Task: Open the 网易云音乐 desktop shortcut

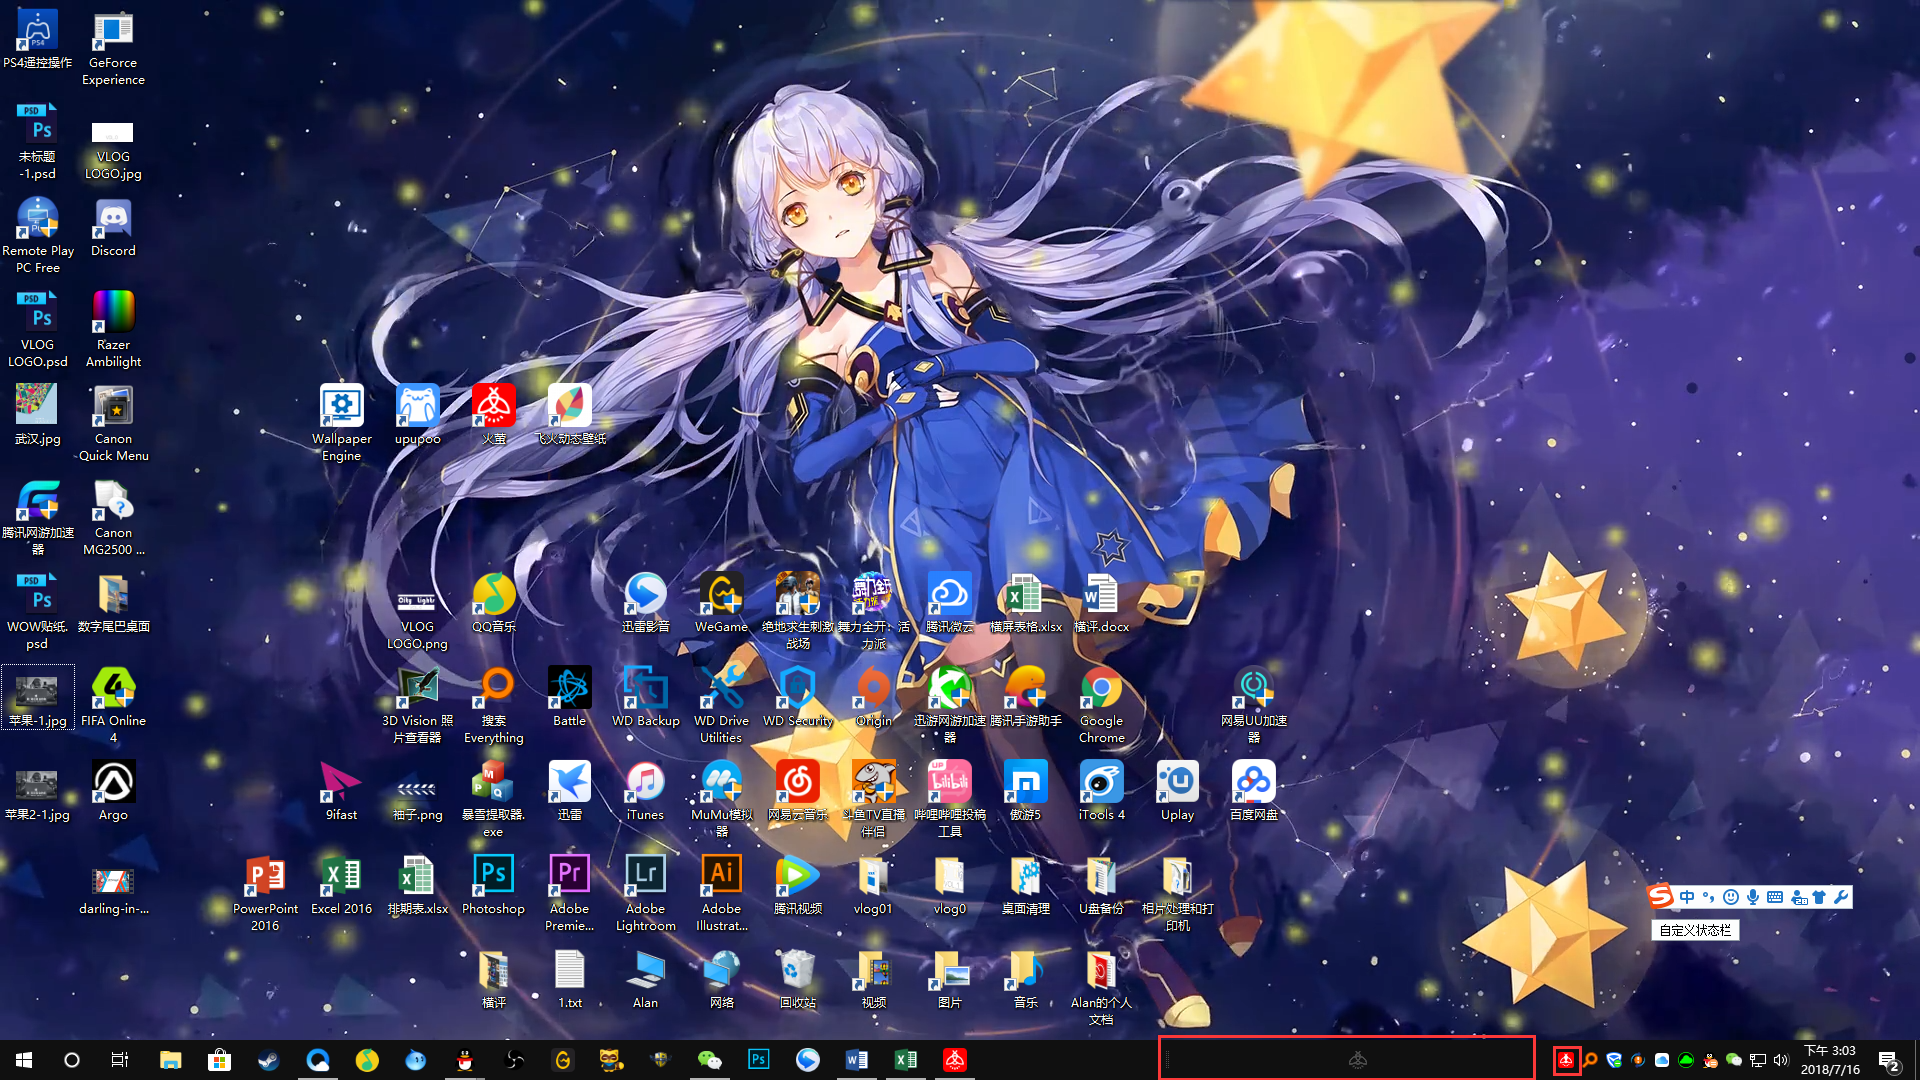Action: point(797,791)
